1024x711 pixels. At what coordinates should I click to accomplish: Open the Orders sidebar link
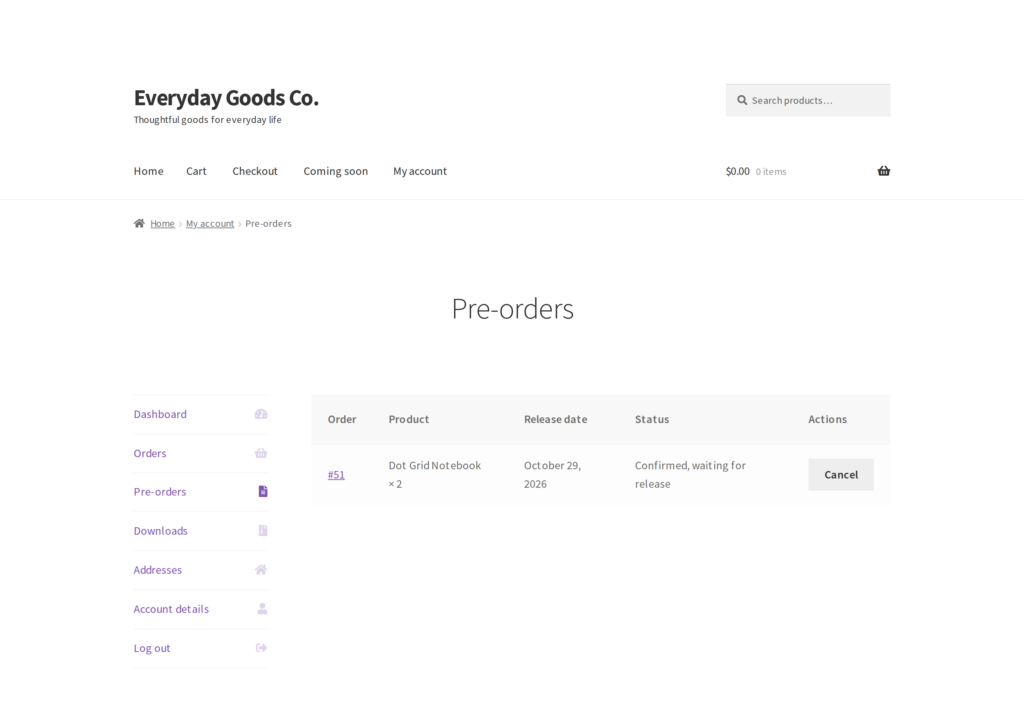click(x=150, y=453)
